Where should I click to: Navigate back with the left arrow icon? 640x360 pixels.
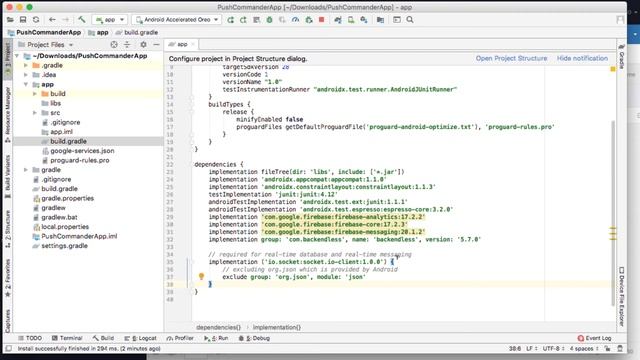pos(52,20)
